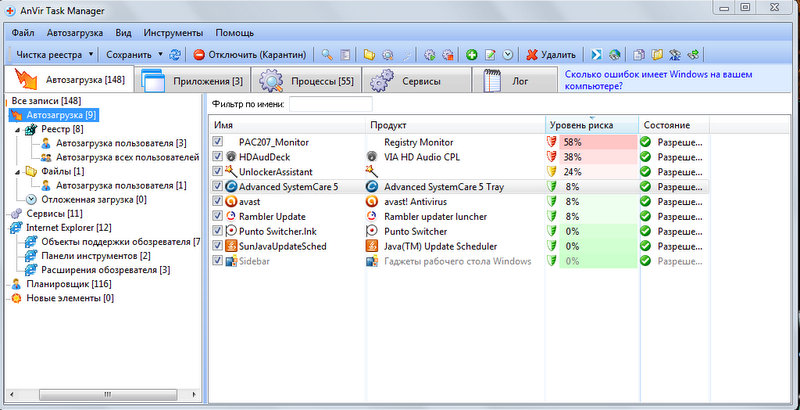Select Internet Explorer [12] tree item
Screen dimensions: 800x410
point(69,227)
